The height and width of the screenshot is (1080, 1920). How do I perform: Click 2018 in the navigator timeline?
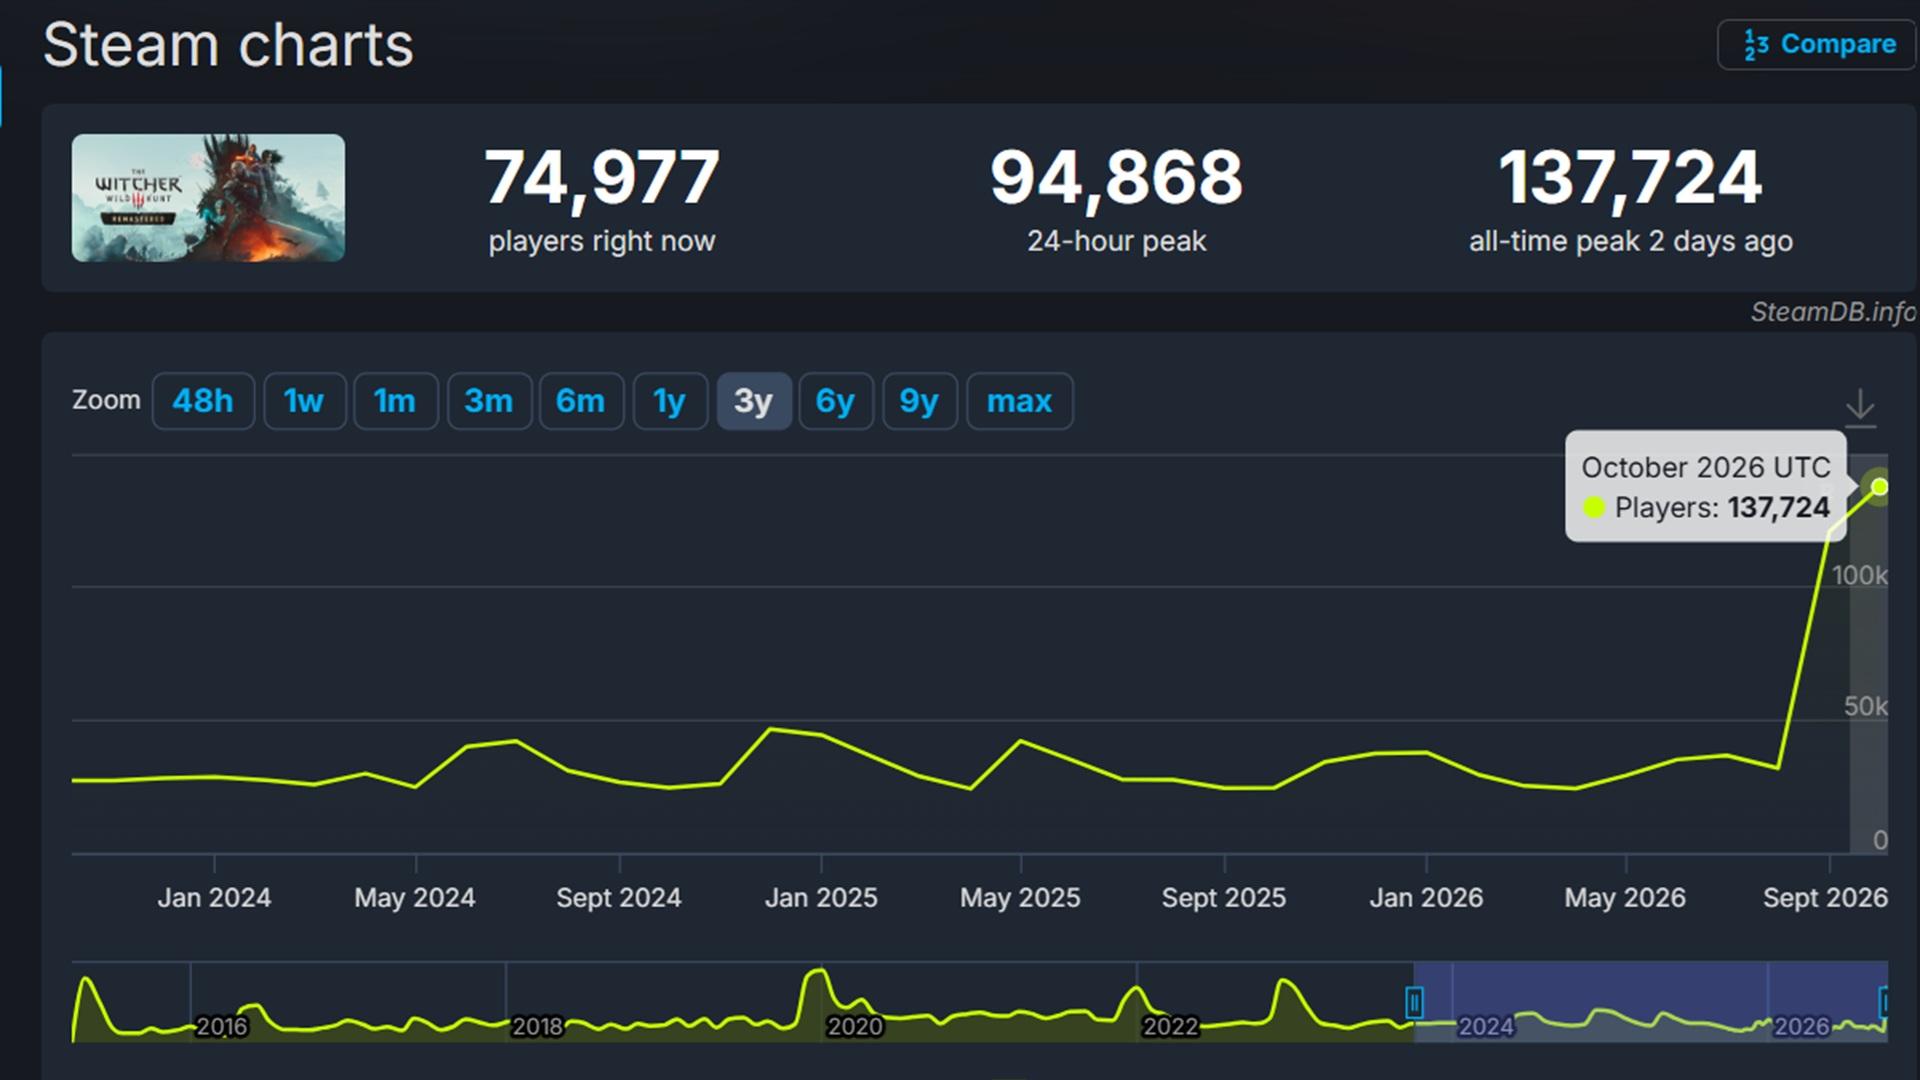(538, 1027)
